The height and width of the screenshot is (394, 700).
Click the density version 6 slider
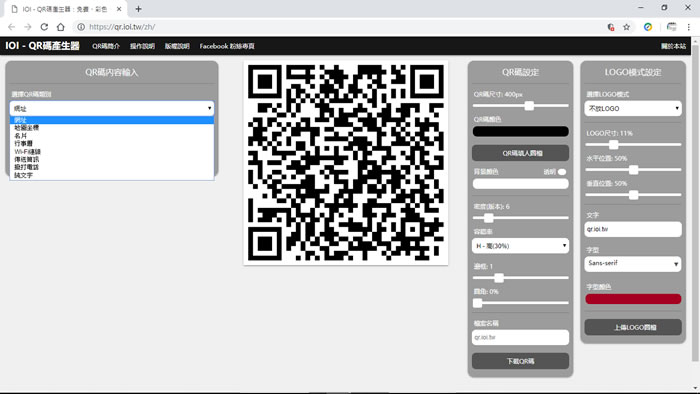pyautogui.click(x=520, y=218)
